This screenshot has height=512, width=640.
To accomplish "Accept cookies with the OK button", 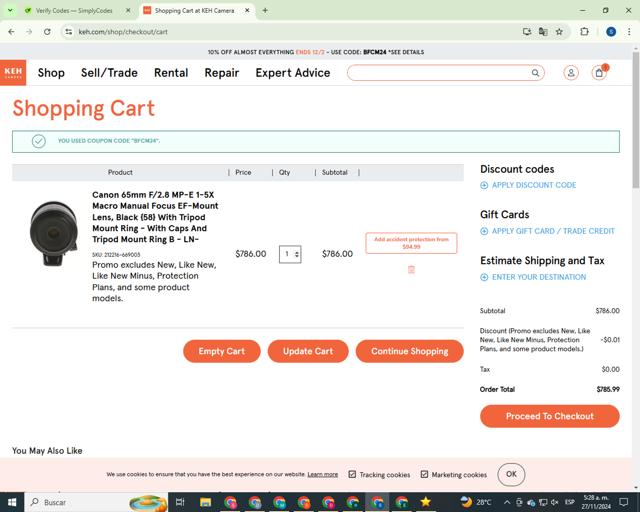I will (x=511, y=474).
